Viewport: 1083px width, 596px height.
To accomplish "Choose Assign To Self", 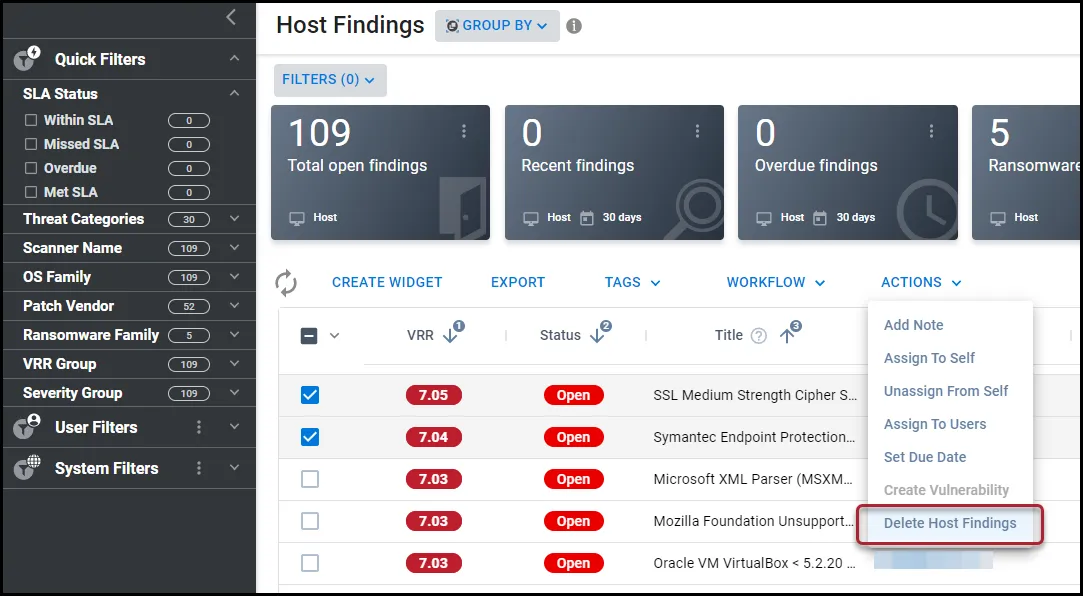I will pos(929,358).
